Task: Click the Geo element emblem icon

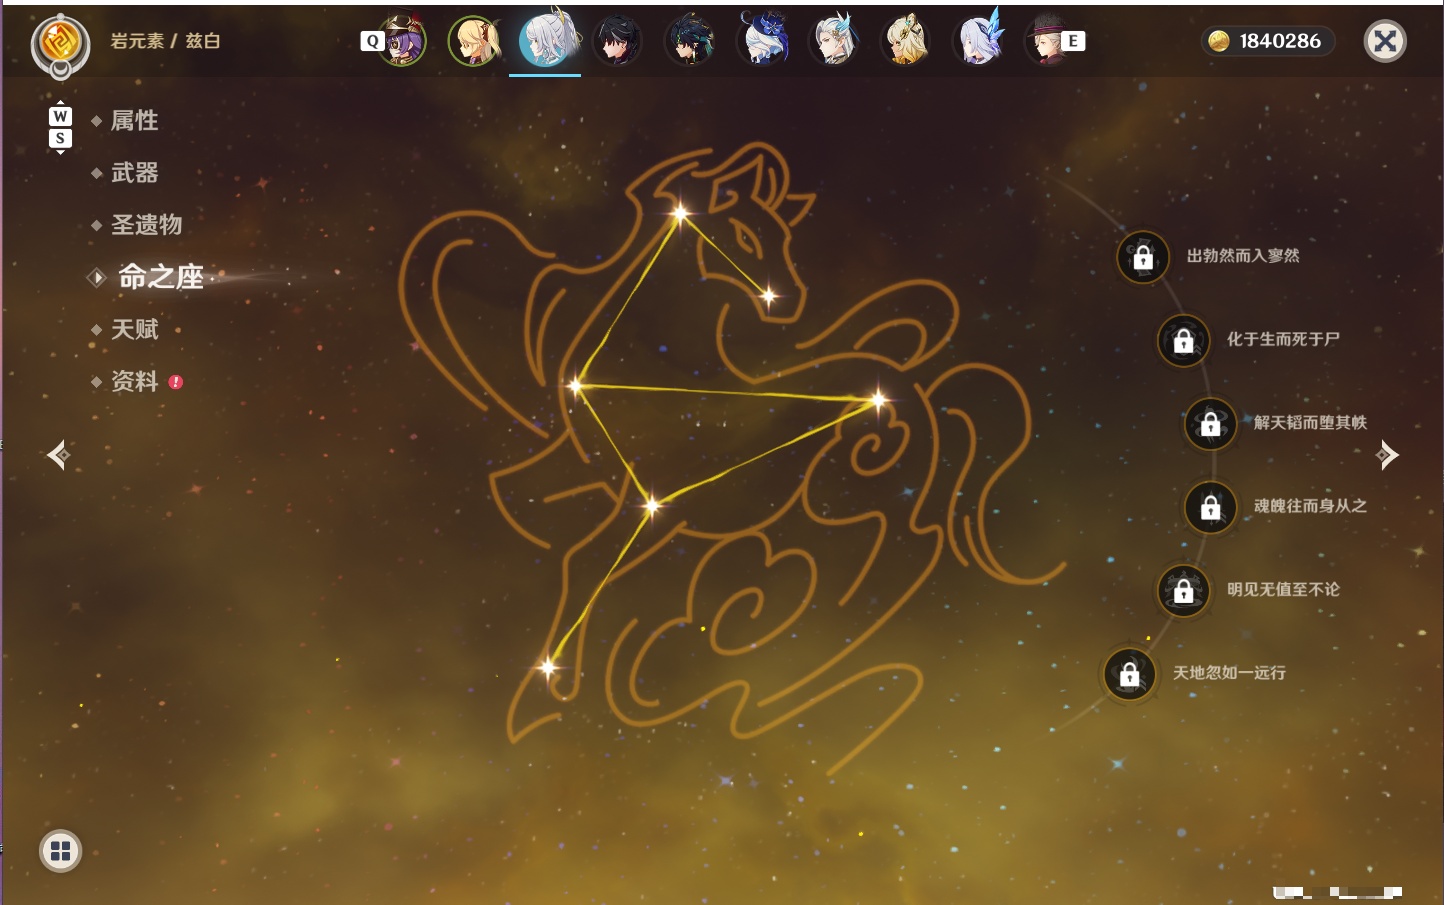Action: pos(60,43)
